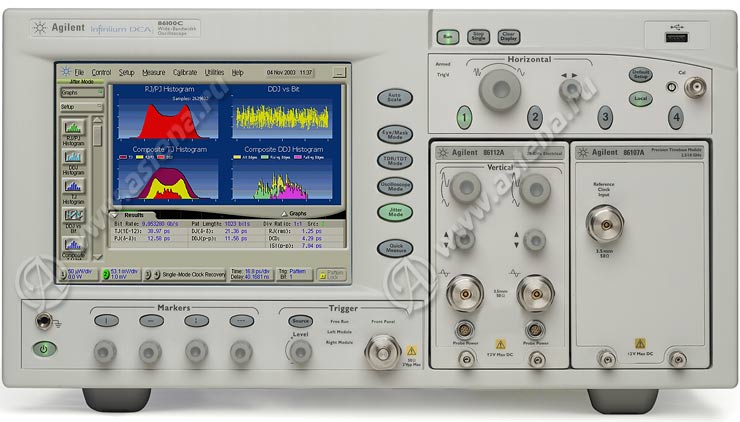Push the Clear Display key

click(x=508, y=37)
